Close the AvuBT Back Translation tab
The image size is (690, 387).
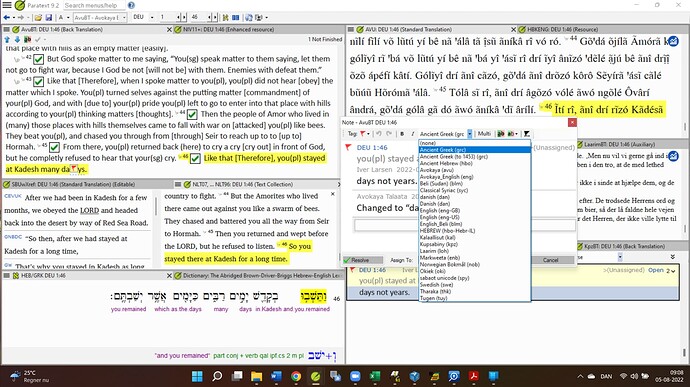[169, 29]
